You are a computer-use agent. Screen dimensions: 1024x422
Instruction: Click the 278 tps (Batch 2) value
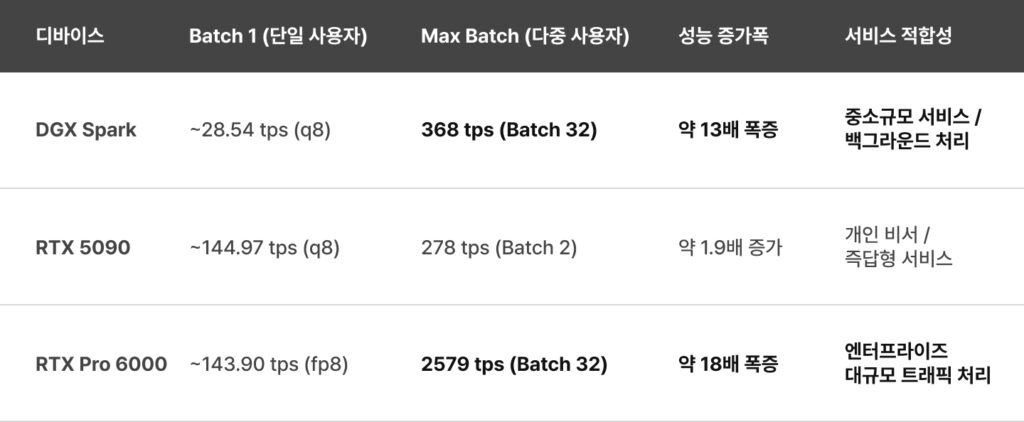(499, 247)
